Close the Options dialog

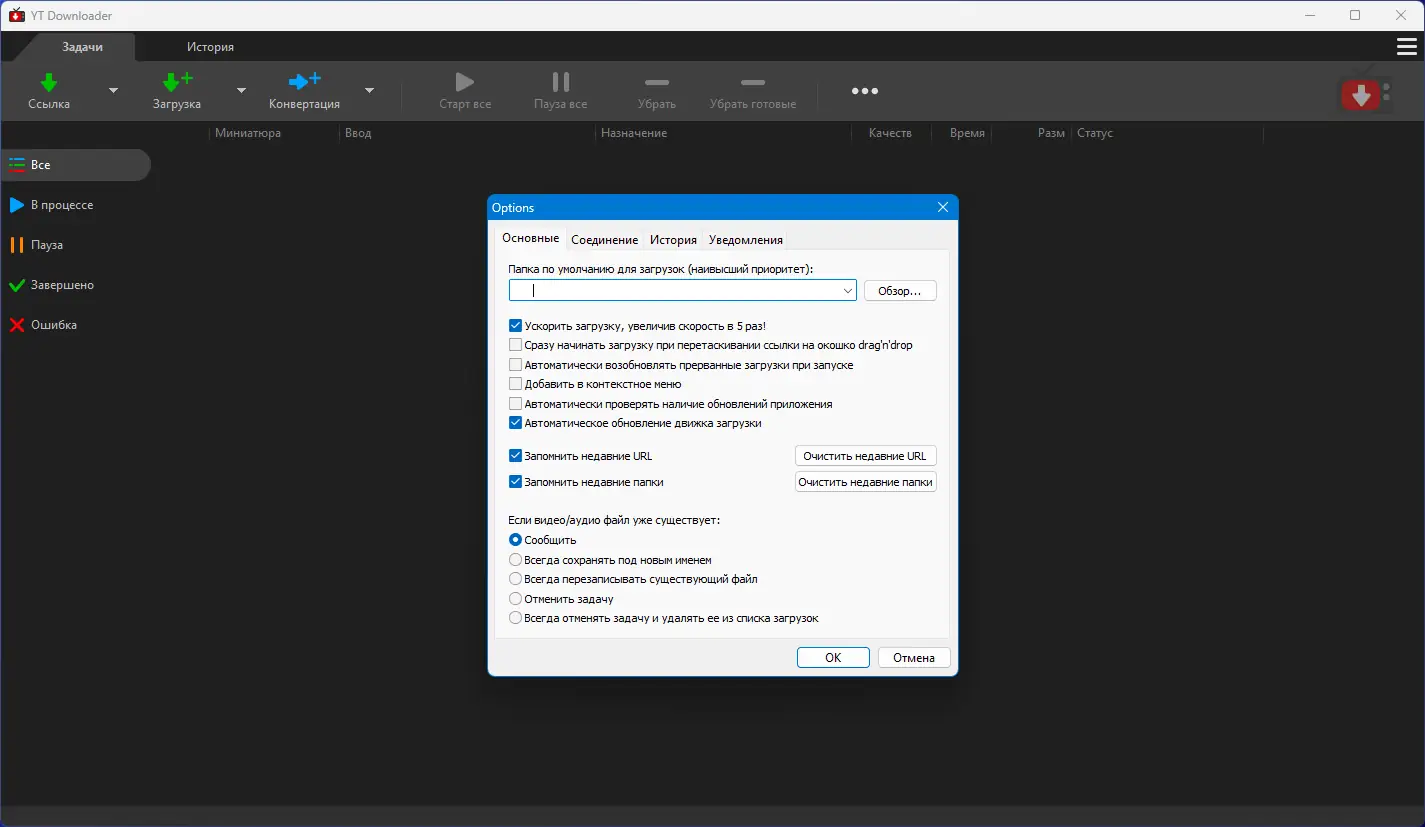pos(942,208)
